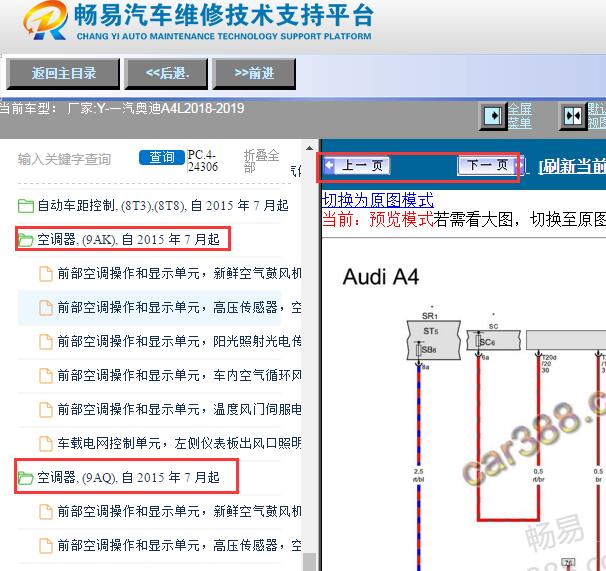Click the folder icon of 空调器 (9AK)
This screenshot has width=606, height=571.
pyautogui.click(x=26, y=240)
